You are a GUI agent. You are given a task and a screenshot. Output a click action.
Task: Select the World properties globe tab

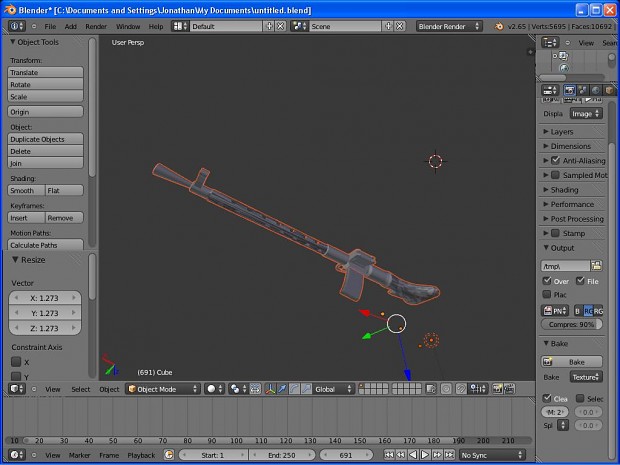coord(595,90)
